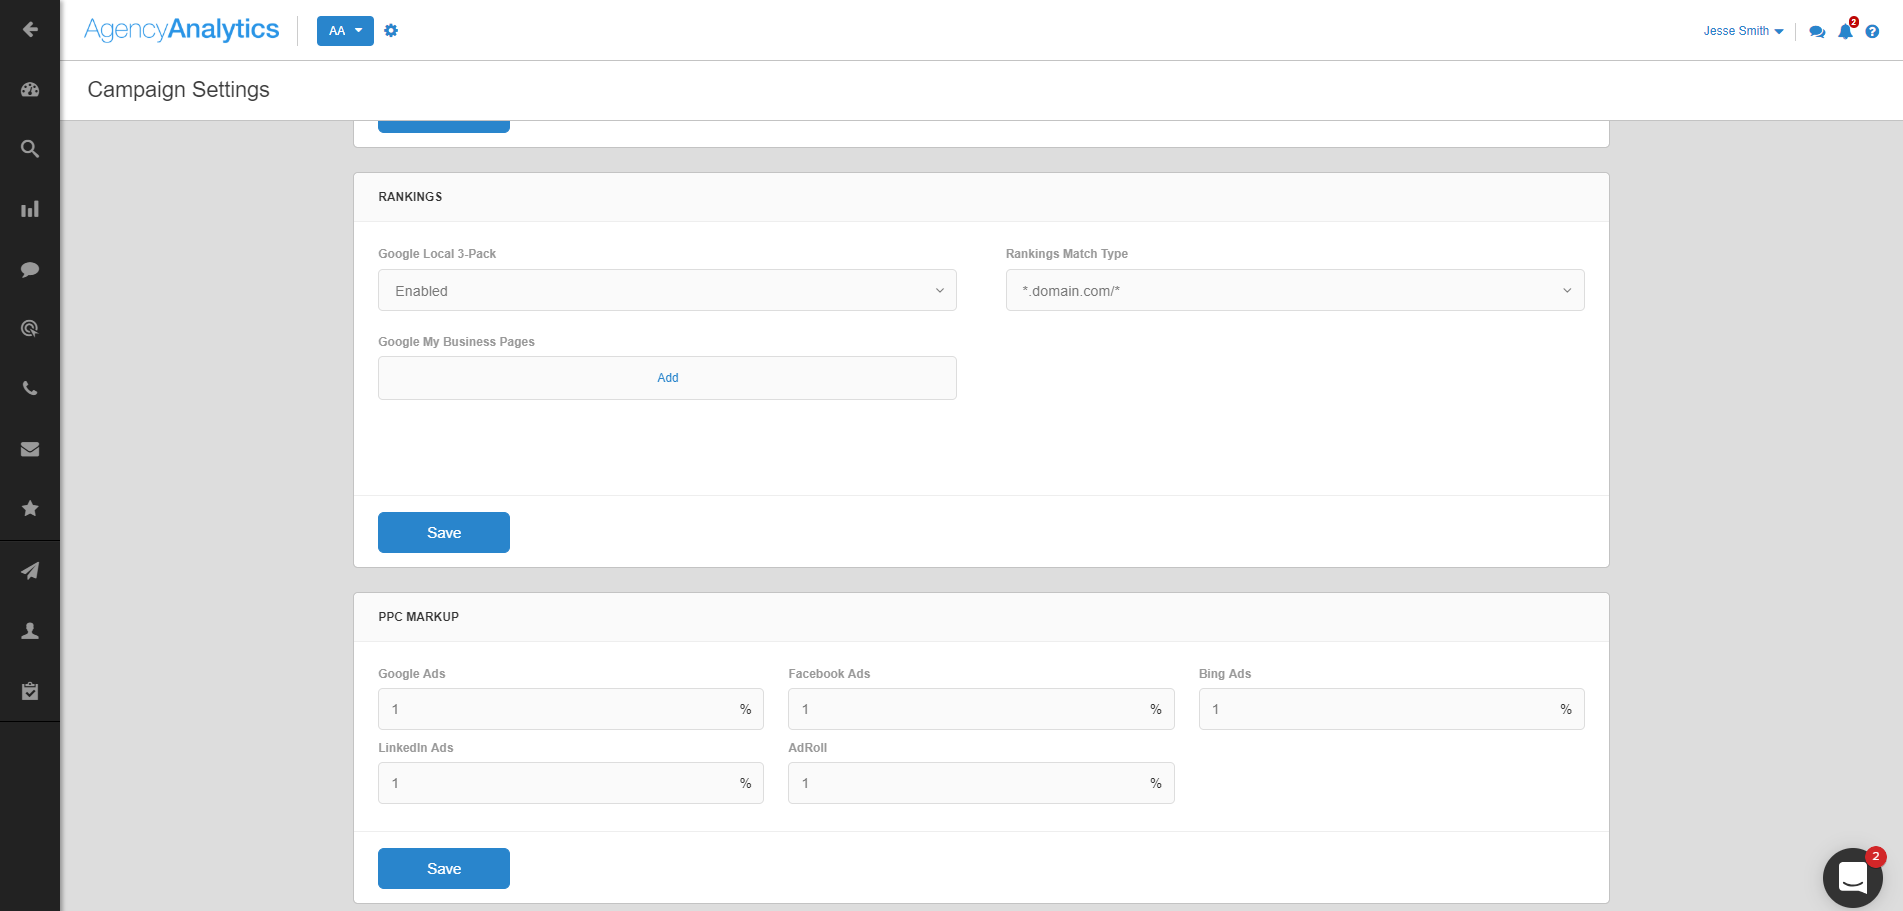Open the star reviews icon in the sidebar
The width and height of the screenshot is (1903, 911).
click(x=30, y=508)
